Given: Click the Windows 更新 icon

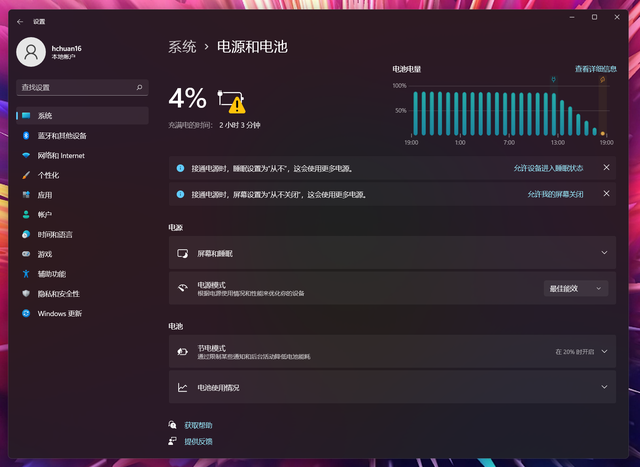Looking at the screenshot, I should coord(26,314).
